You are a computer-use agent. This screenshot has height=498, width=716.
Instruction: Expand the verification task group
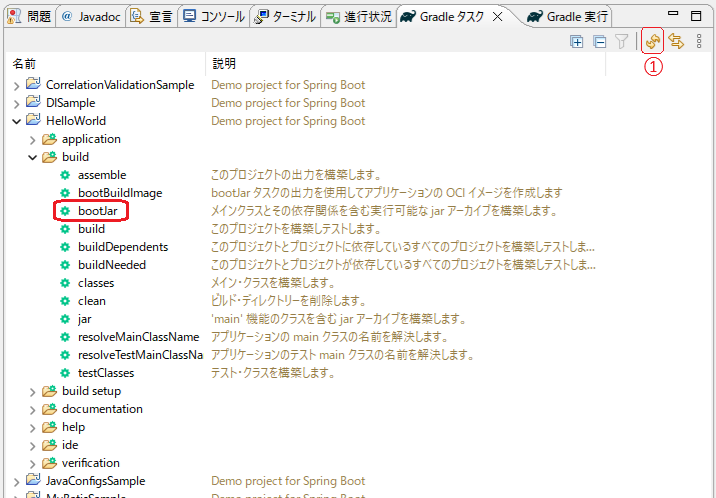(x=32, y=463)
